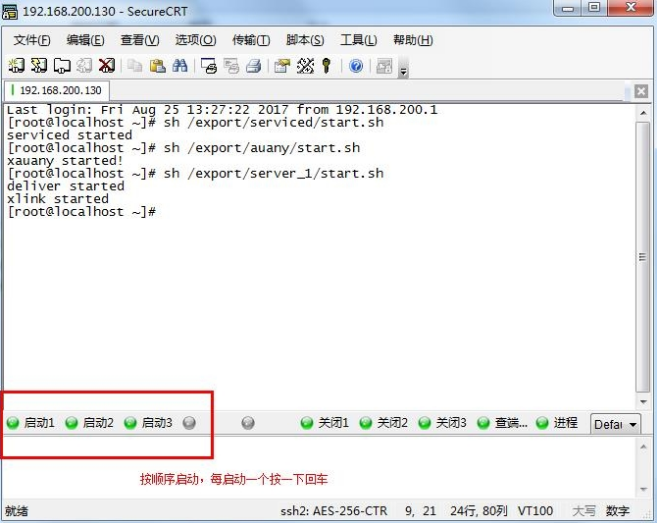The image size is (657, 523).
Task: Click the blue Help question mark icon
Action: pos(356,66)
